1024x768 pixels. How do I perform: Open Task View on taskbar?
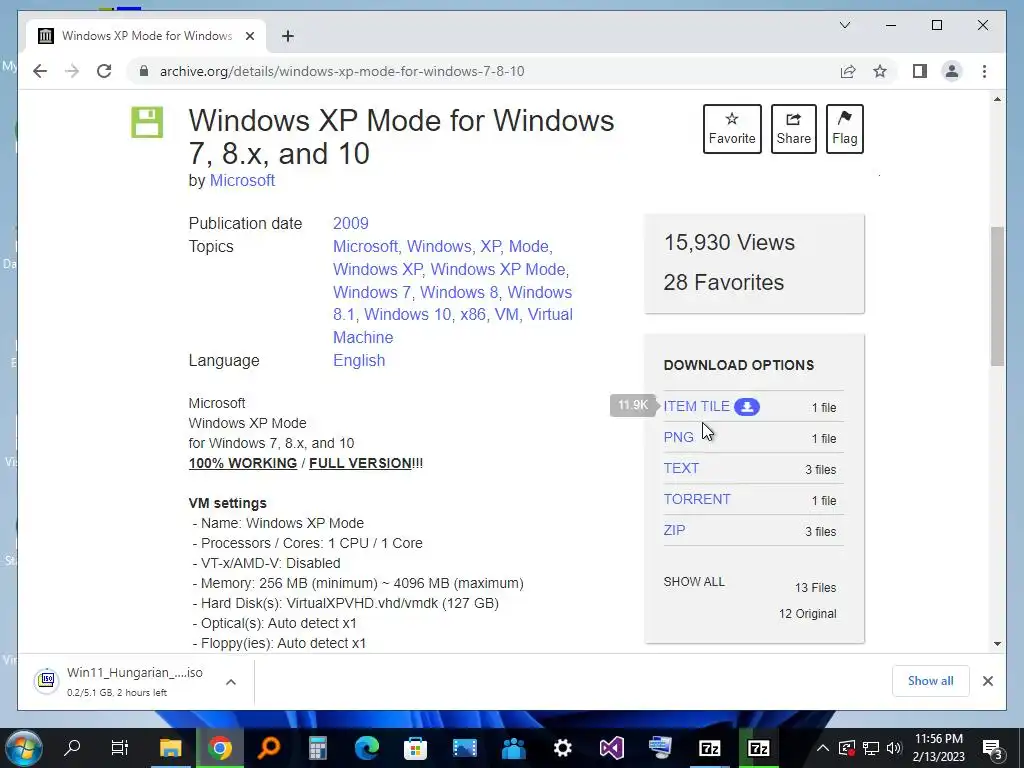(x=120, y=748)
